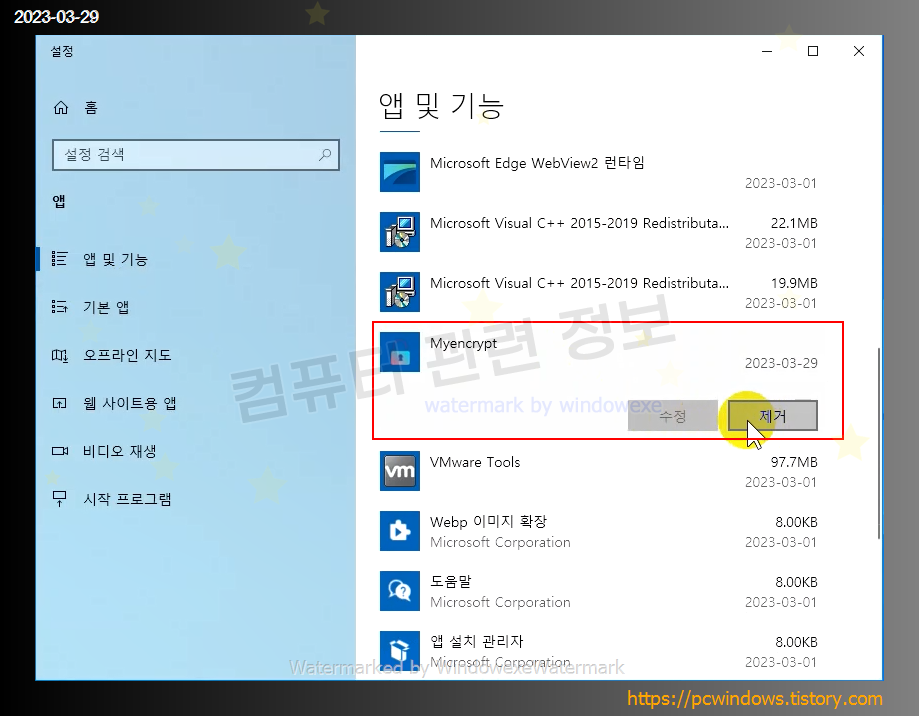The image size is (919, 716).
Task: Select the 앱 설치 관리자 entry name
Action: point(476,642)
